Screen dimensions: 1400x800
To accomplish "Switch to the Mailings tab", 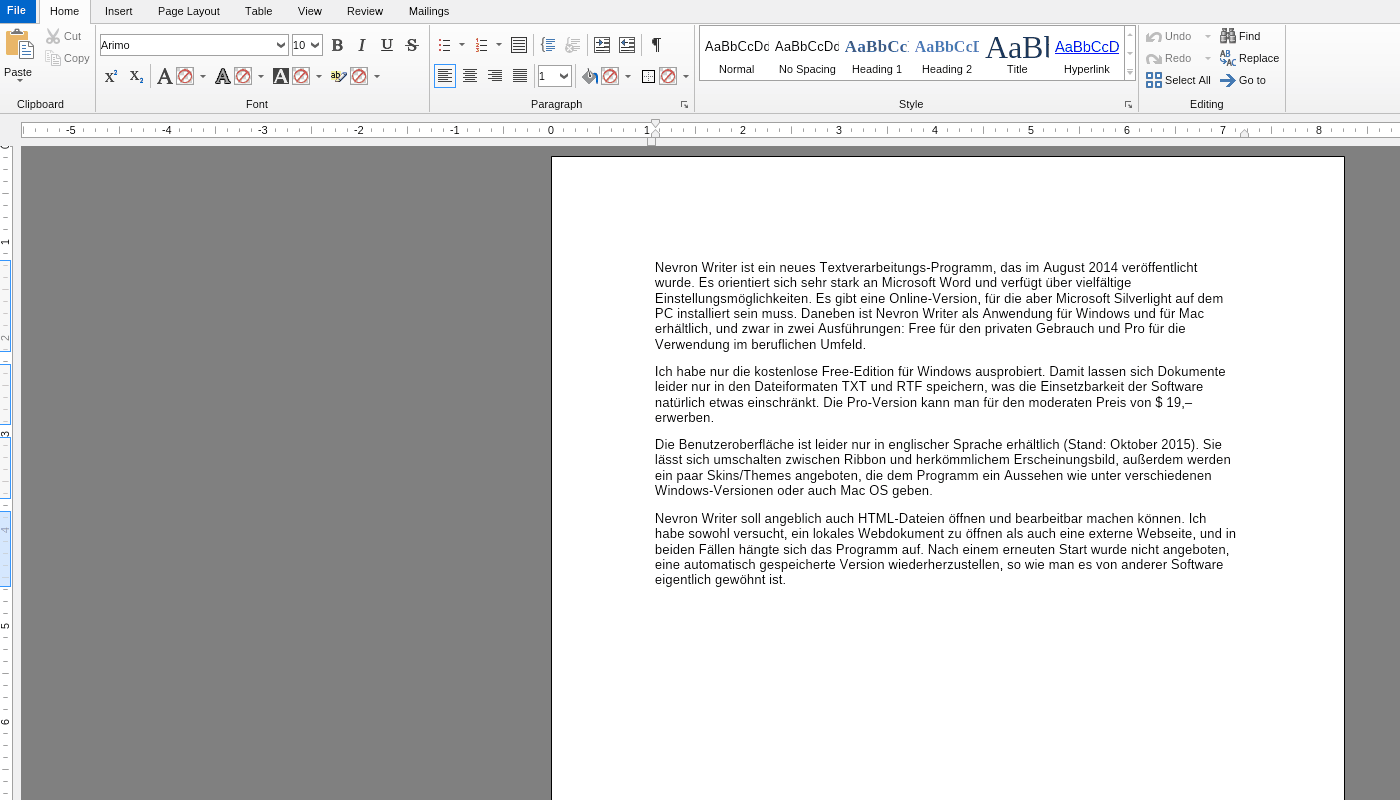I will tap(429, 11).
